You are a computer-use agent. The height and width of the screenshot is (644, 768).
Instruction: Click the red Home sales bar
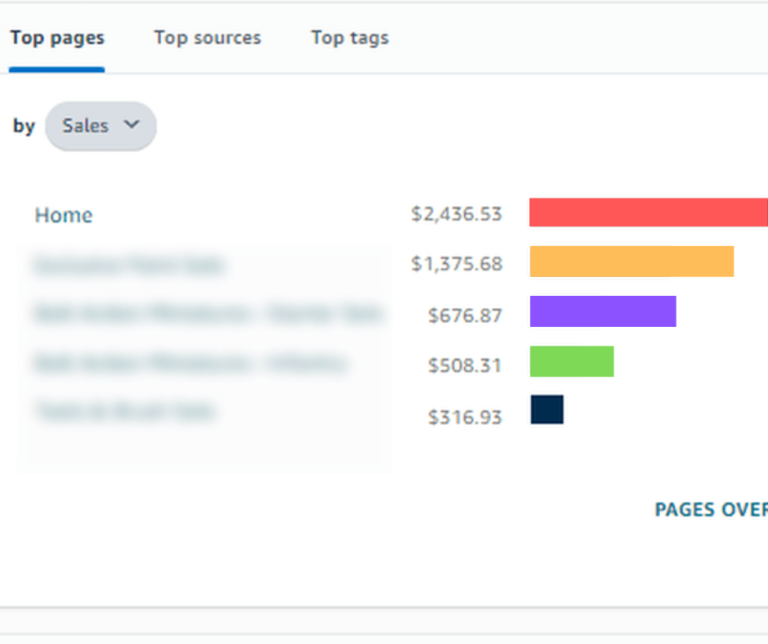648,212
